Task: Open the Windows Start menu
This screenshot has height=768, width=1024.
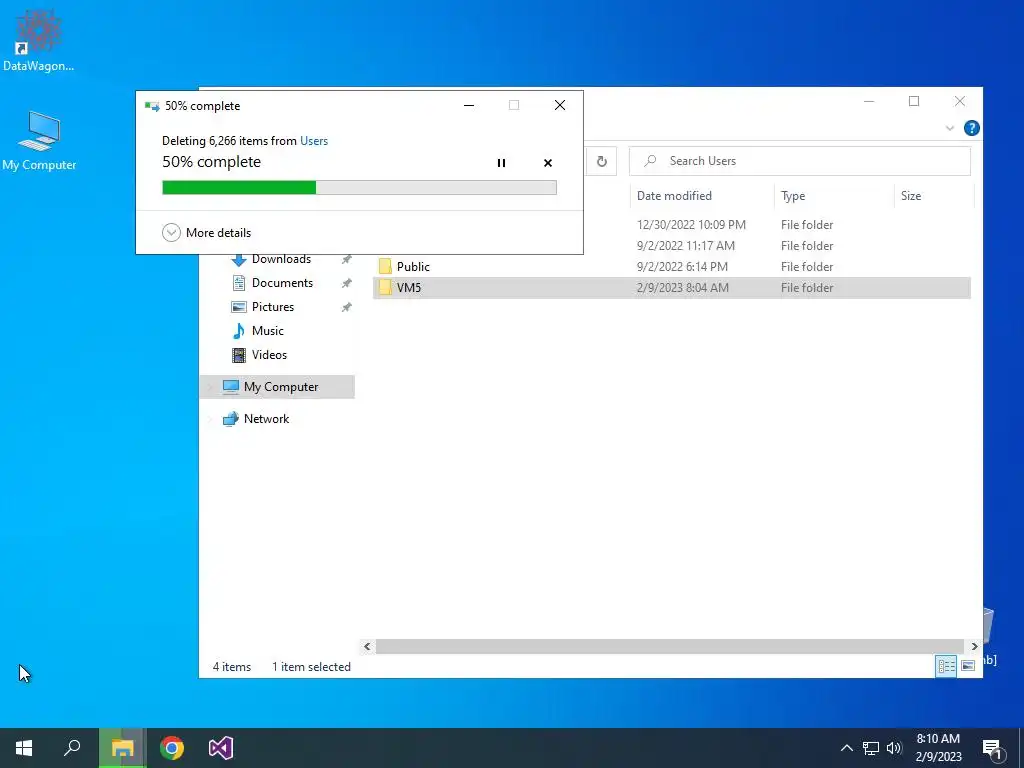Action: tap(24, 748)
